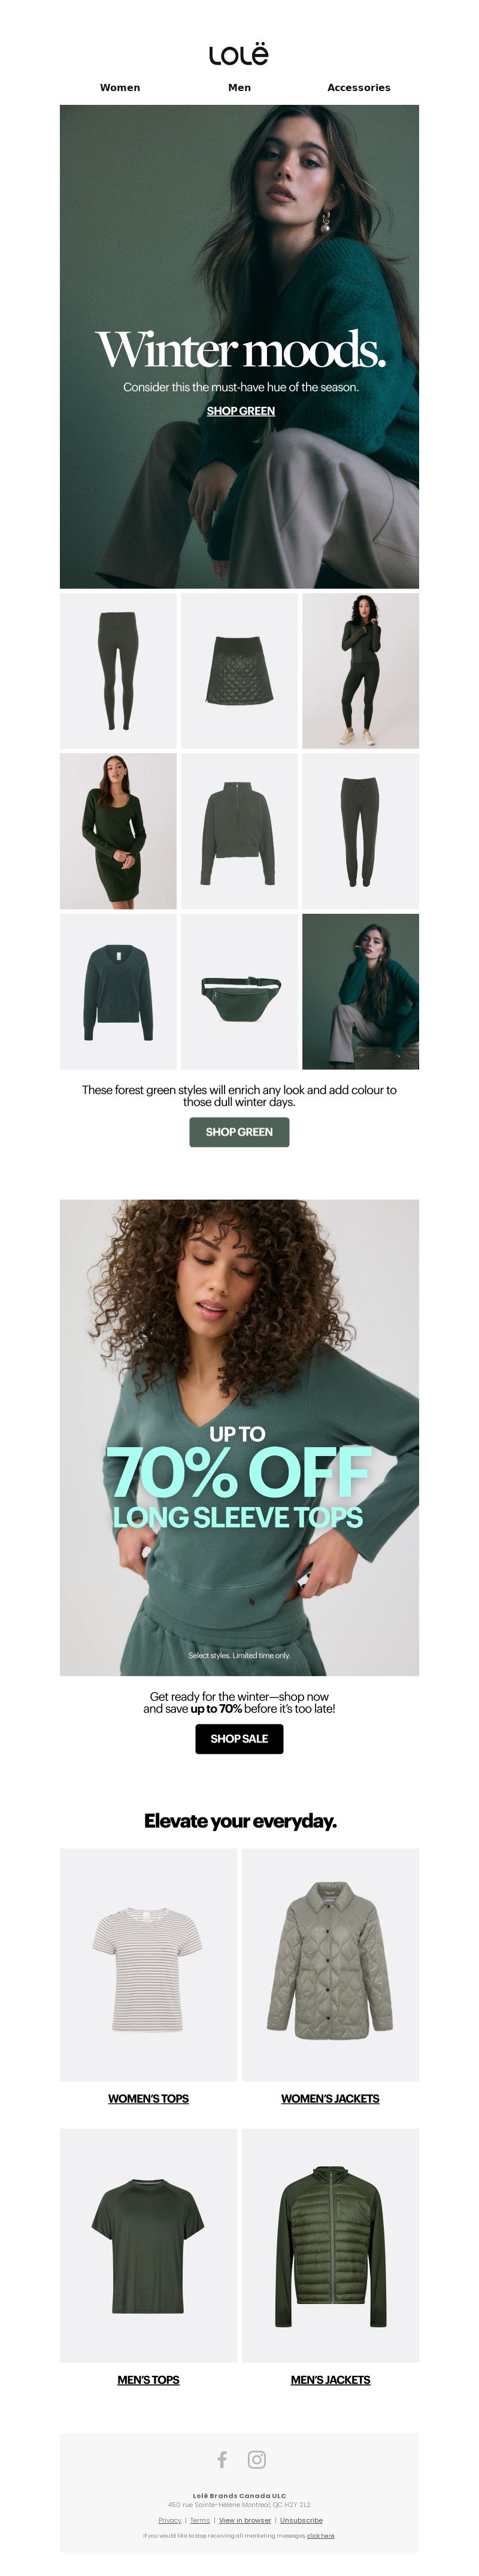The width and height of the screenshot is (479, 2576).
Task: Click the Unsubscribe link
Action: click(x=301, y=2521)
